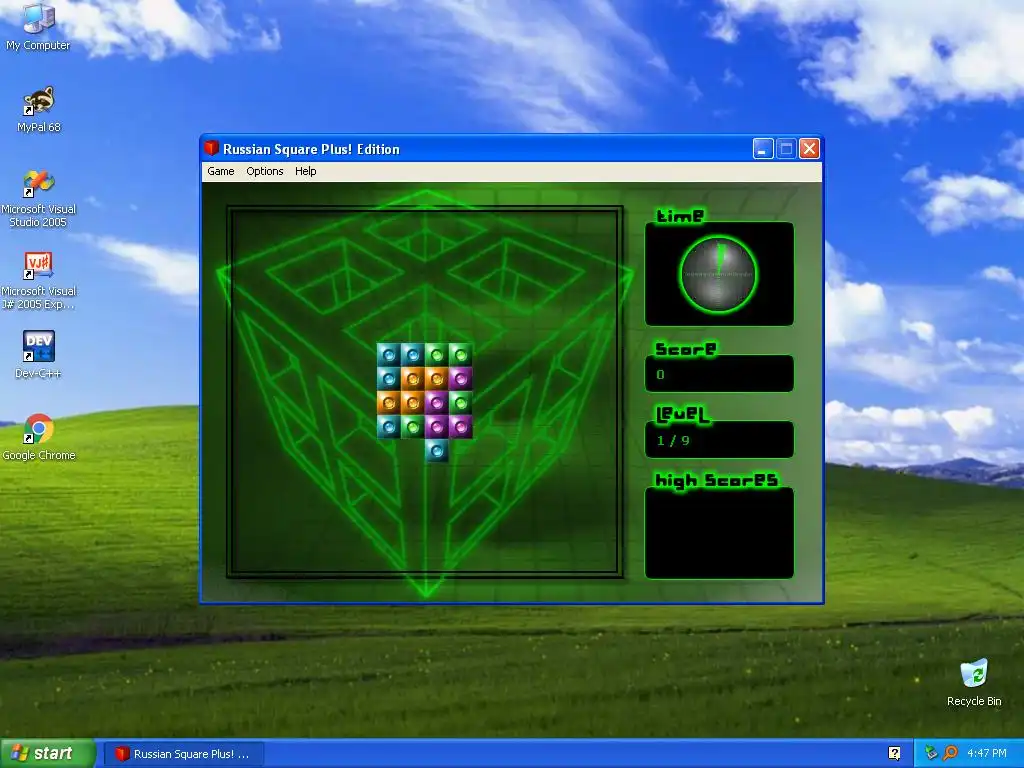The height and width of the screenshot is (768, 1024).
Task: Click the Level value showing 1 / 9
Action: 719,440
